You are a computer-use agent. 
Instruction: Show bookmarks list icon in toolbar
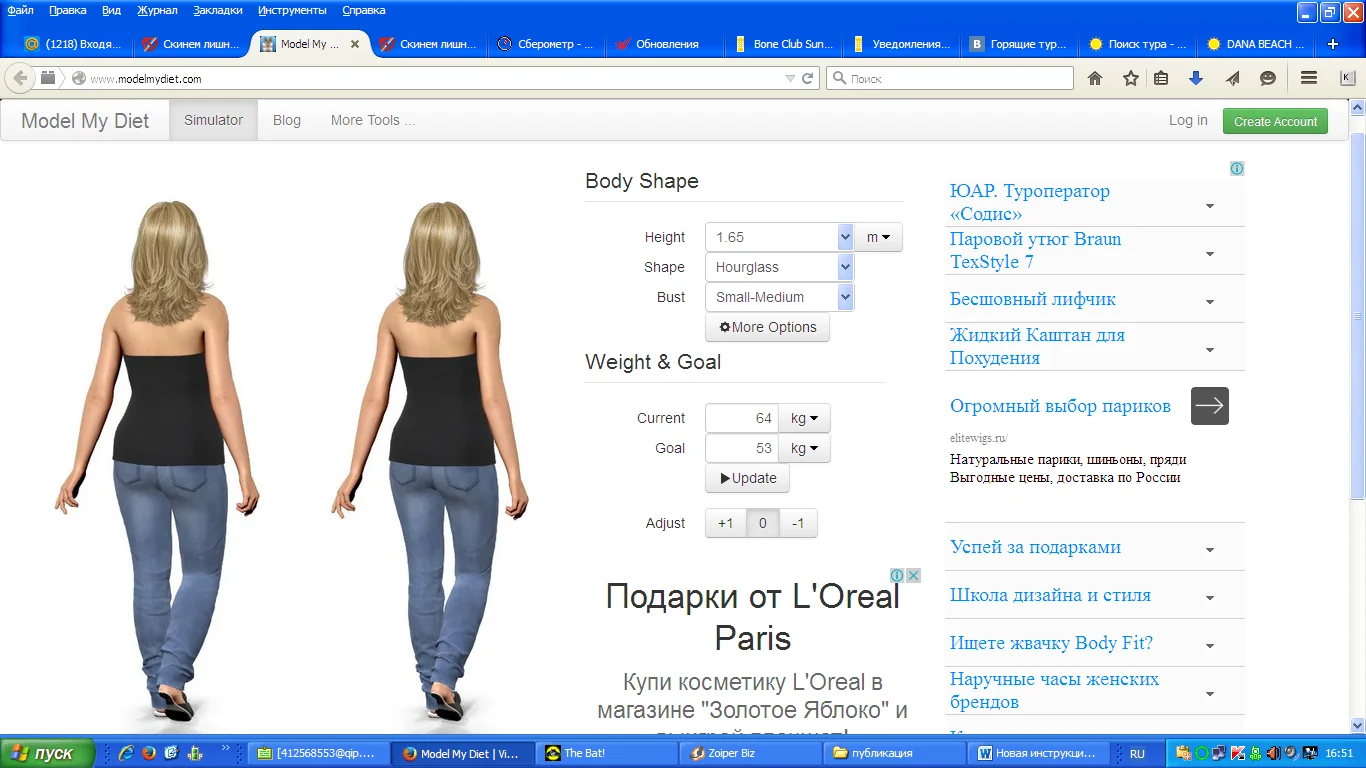(x=1161, y=78)
